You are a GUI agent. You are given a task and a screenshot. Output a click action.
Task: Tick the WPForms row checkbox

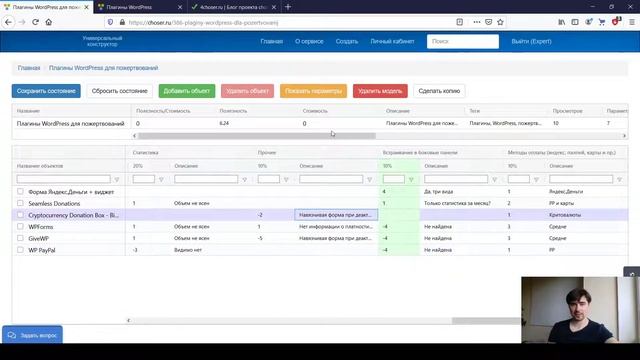pyautogui.click(x=20, y=226)
